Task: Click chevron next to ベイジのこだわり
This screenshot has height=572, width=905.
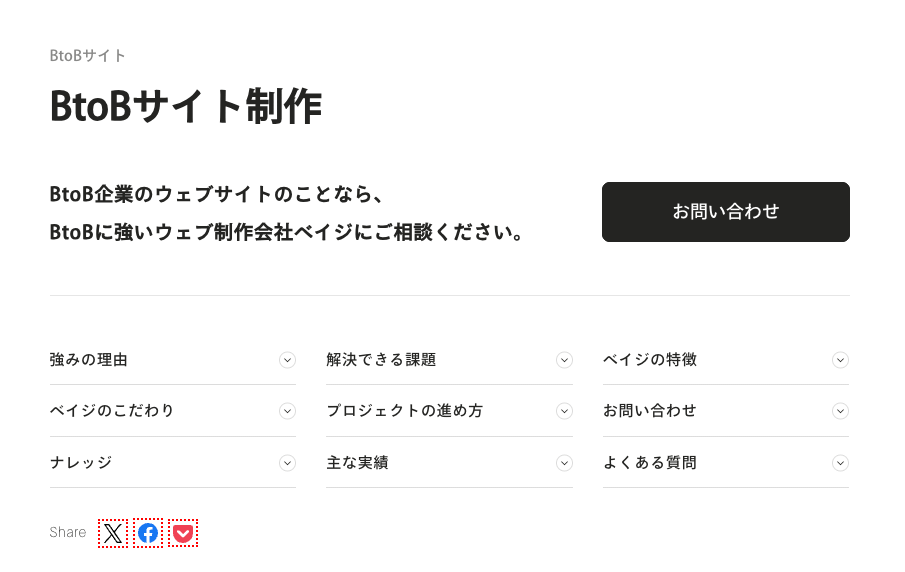Action: (287, 411)
